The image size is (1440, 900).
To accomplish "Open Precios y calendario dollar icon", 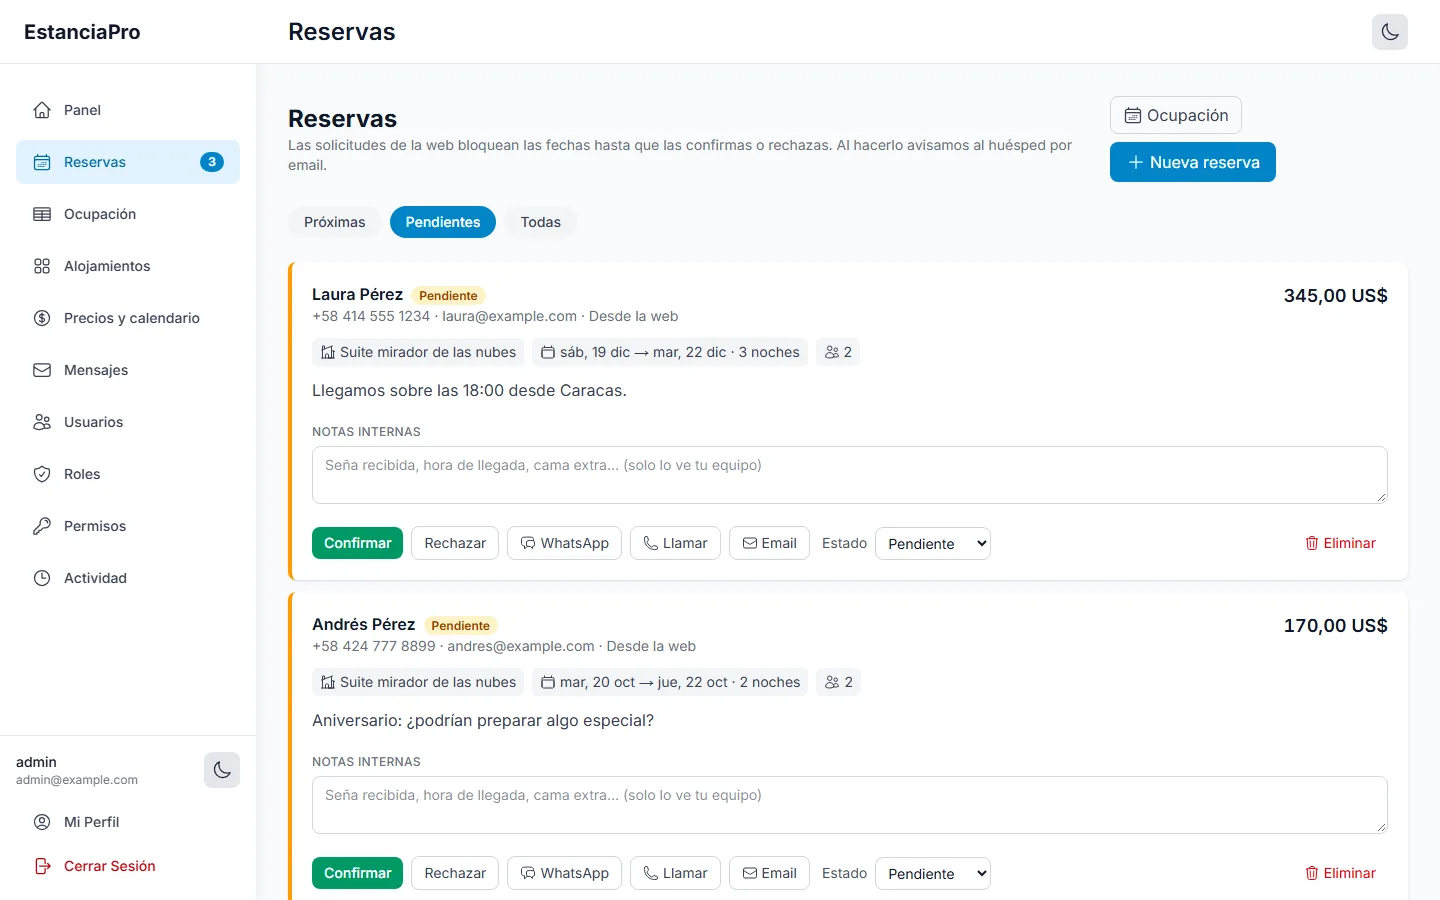I will pos(42,318).
